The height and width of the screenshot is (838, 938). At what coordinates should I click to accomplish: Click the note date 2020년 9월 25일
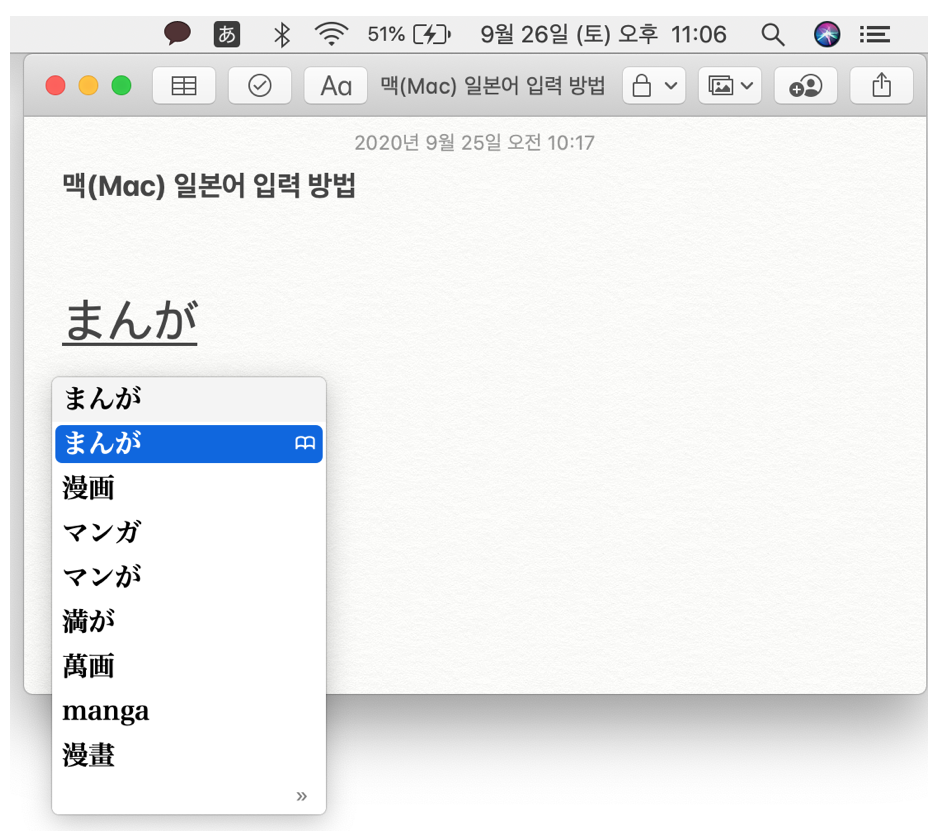[474, 143]
